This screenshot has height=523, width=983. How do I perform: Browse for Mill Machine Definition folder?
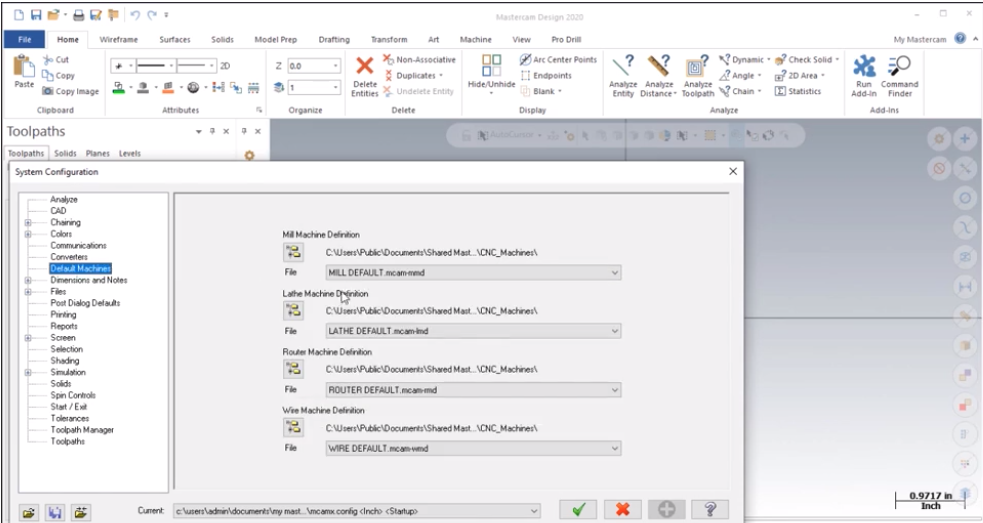coord(293,252)
